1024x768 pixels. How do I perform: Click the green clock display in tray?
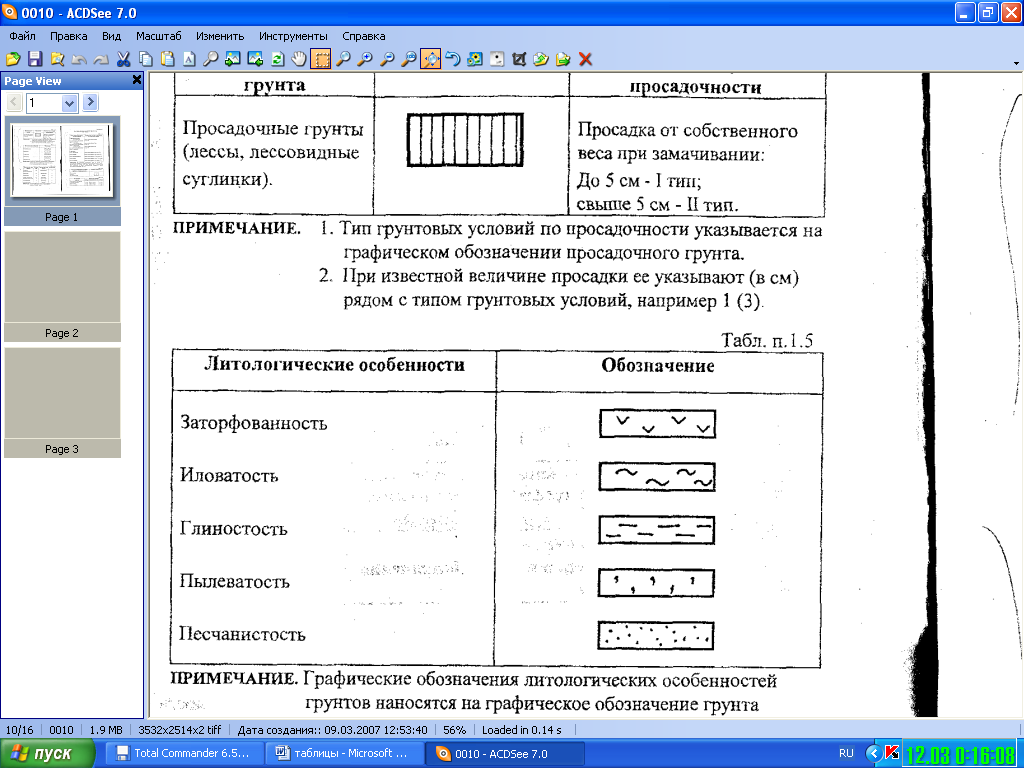(961, 755)
